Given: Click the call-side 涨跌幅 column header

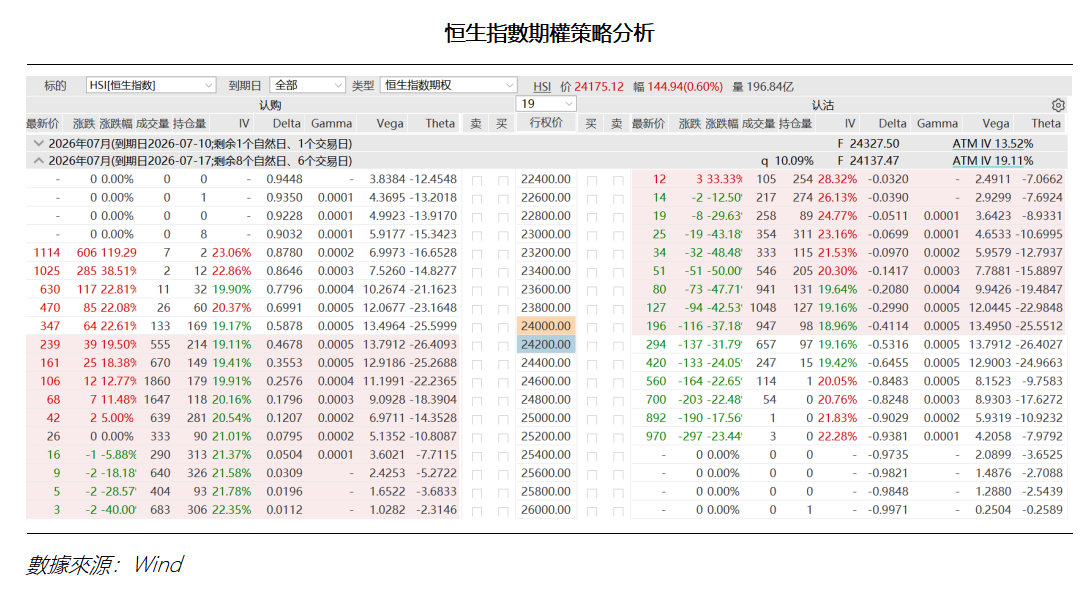Looking at the screenshot, I should tap(116, 124).
